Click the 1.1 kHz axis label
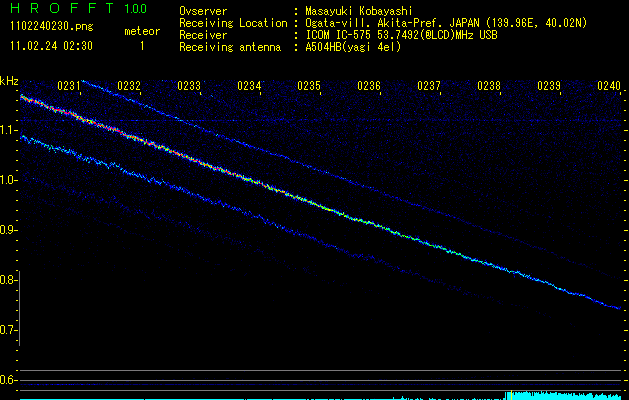 pyautogui.click(x=8, y=130)
